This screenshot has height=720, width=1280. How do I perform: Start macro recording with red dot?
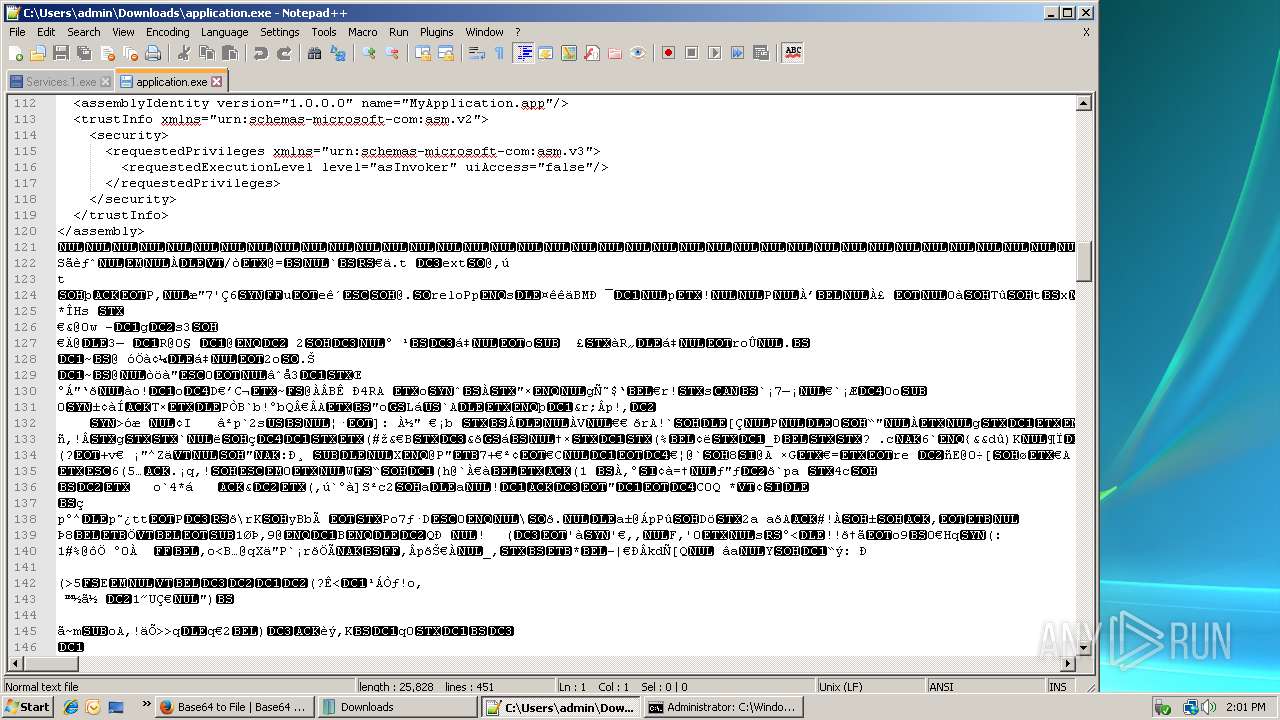[x=669, y=53]
